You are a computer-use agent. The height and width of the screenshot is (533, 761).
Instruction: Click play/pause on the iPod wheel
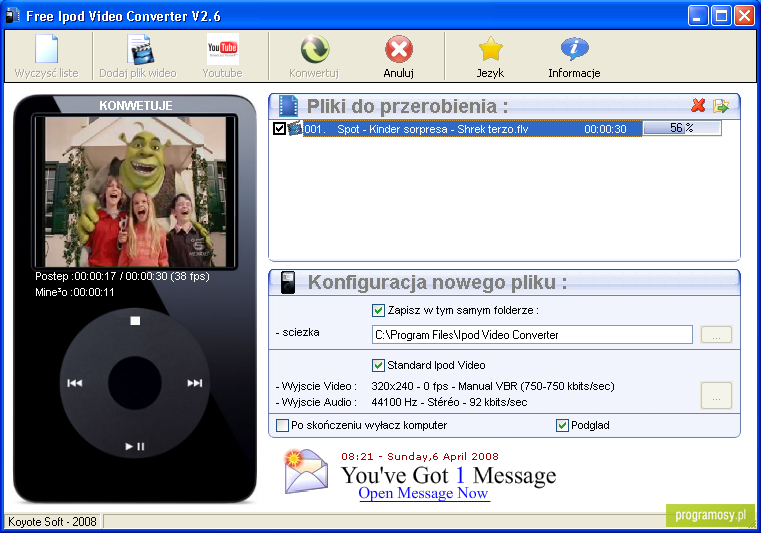pos(135,446)
